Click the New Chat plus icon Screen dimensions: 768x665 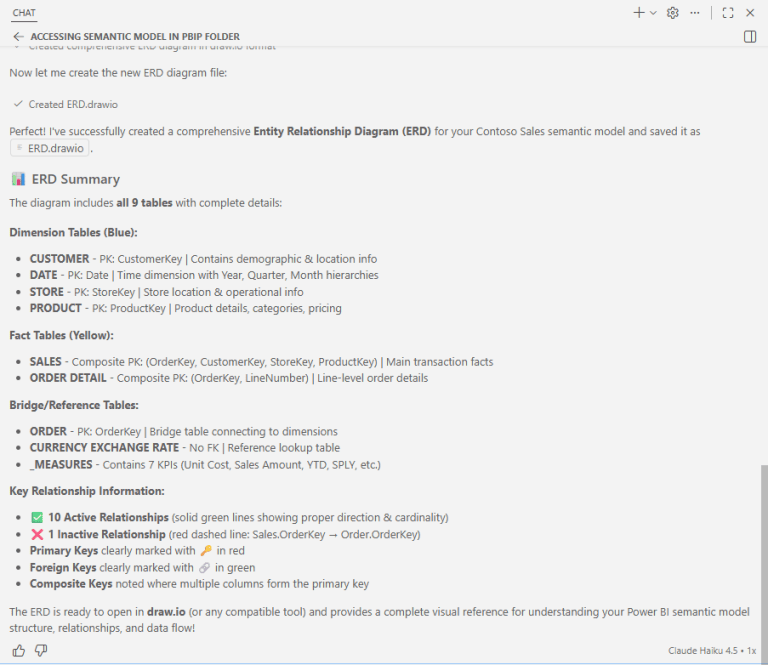coord(639,13)
